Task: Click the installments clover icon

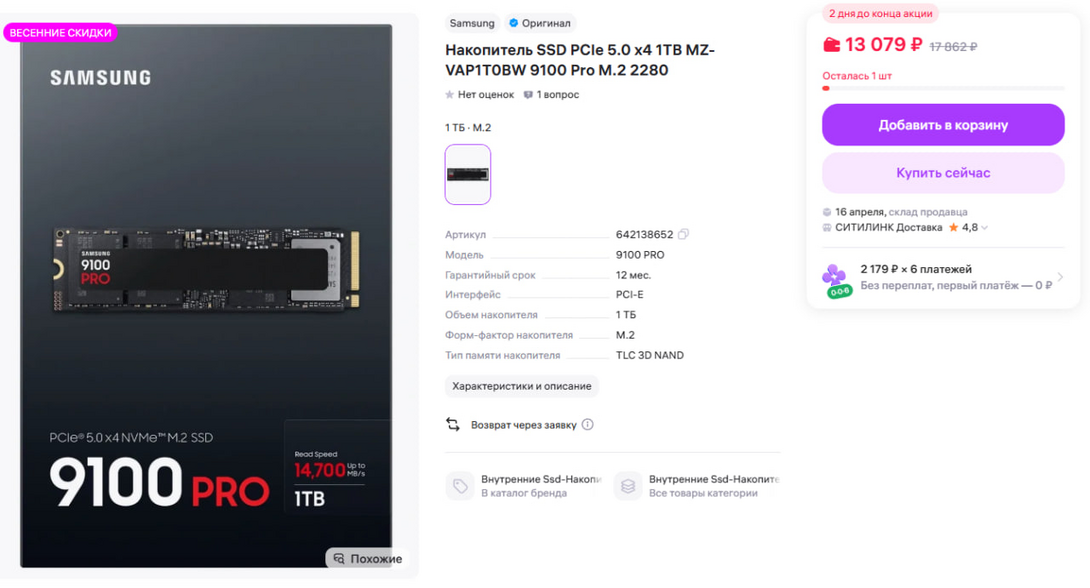Action: pos(835,277)
